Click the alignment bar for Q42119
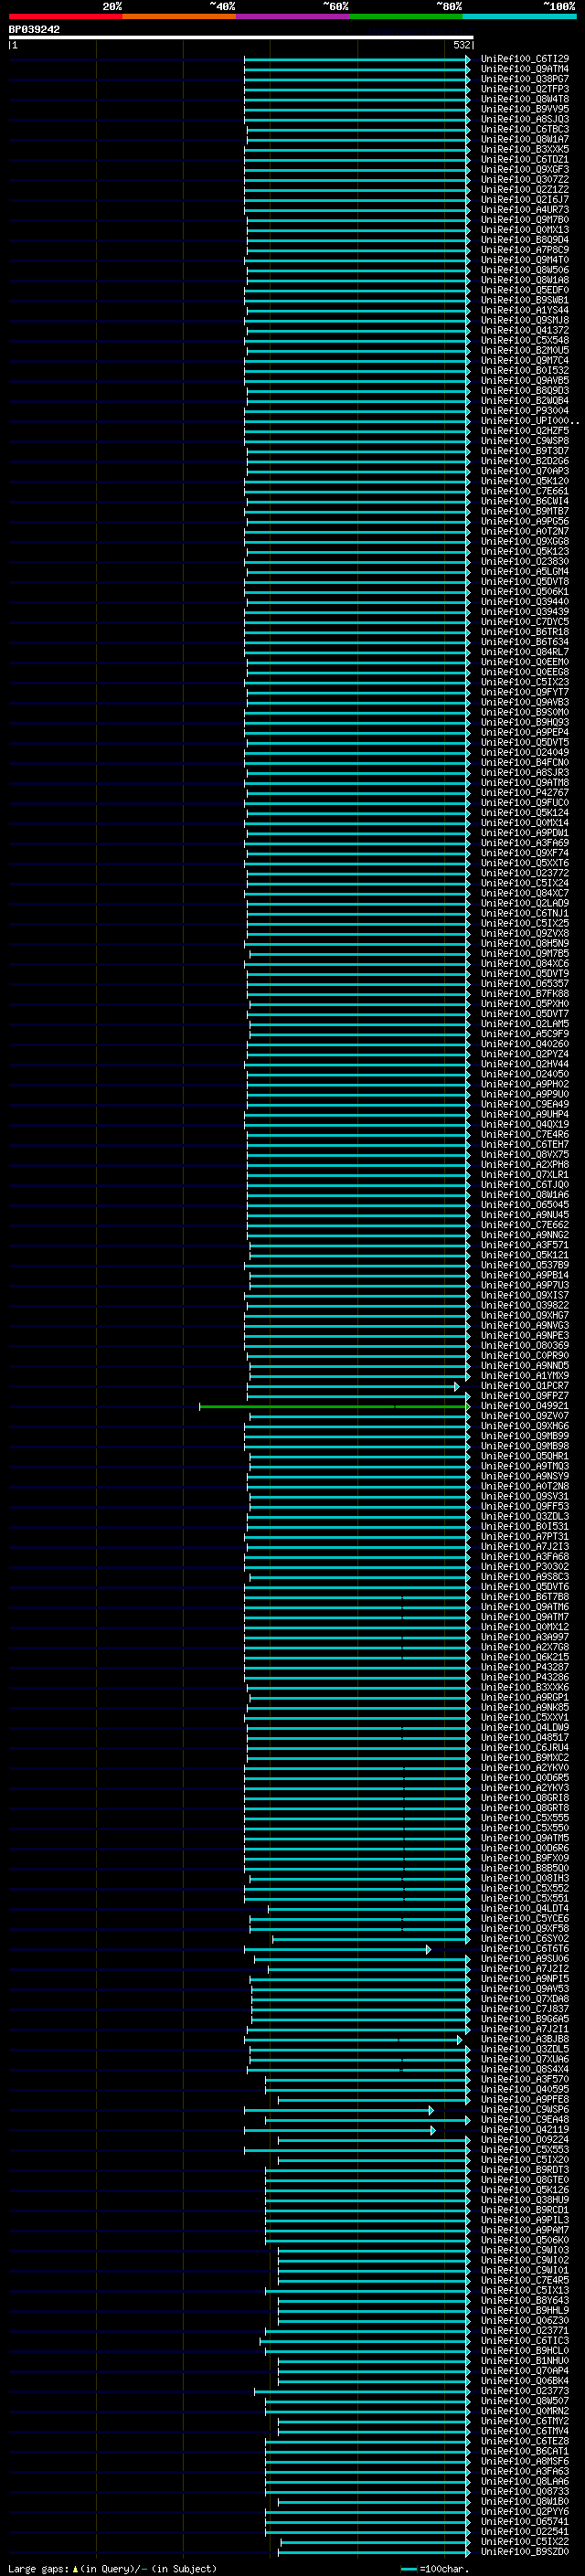Viewport: 585px width, 2576px height. click(340, 2129)
